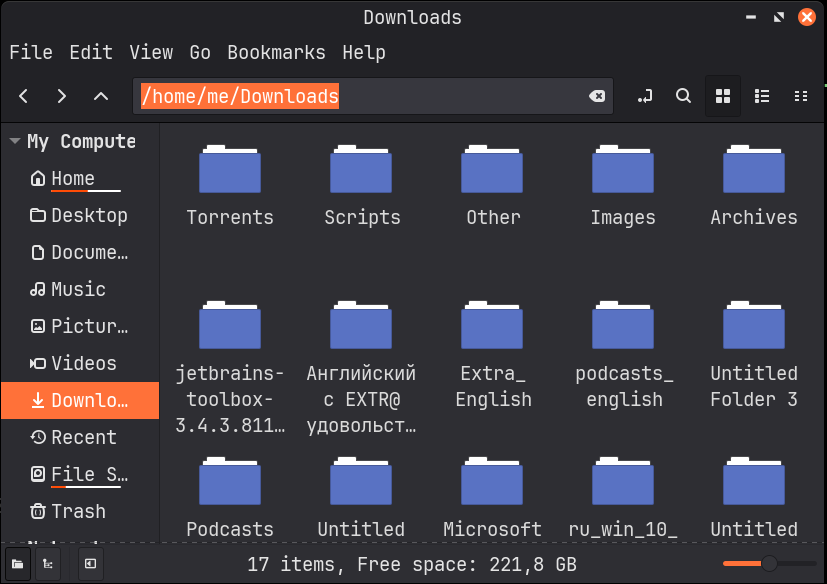
Task: Open the Bookmarks menu
Action: 276,52
